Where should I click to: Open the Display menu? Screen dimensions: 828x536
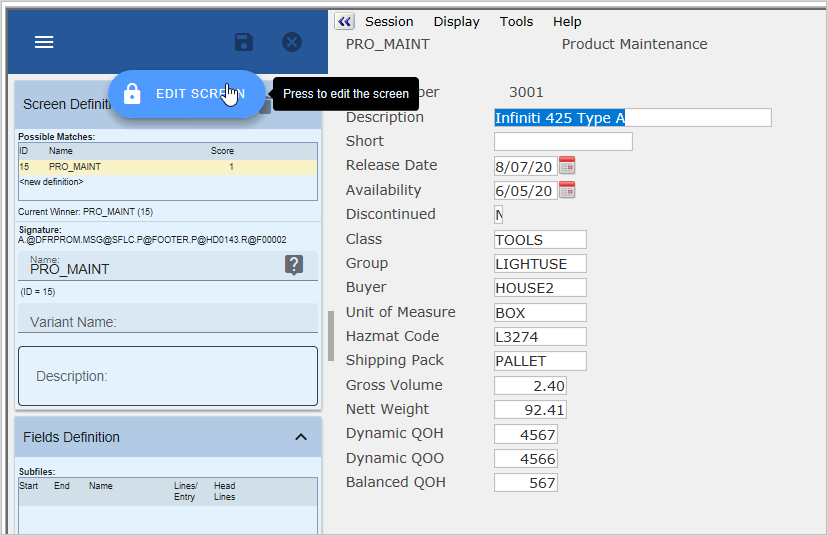coord(456,21)
